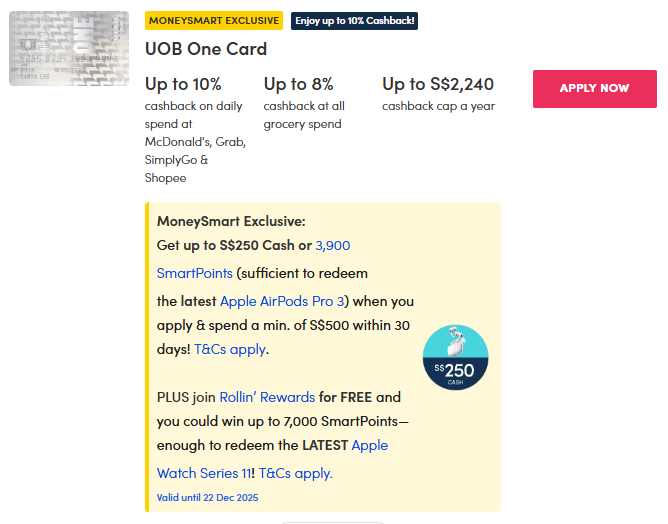This screenshot has height=524, width=668.
Task: Click the cashback cap a year description
Action: click(x=438, y=106)
